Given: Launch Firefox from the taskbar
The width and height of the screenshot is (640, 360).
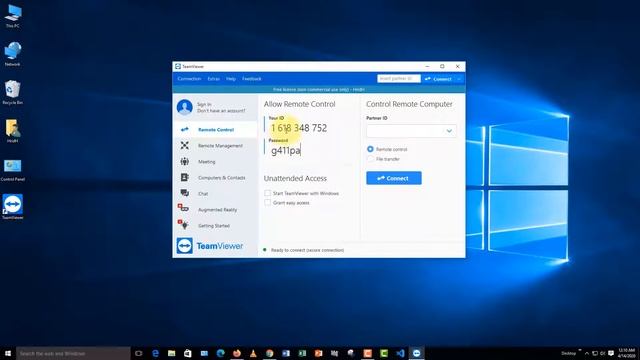Looking at the screenshot, I should 237,353.
